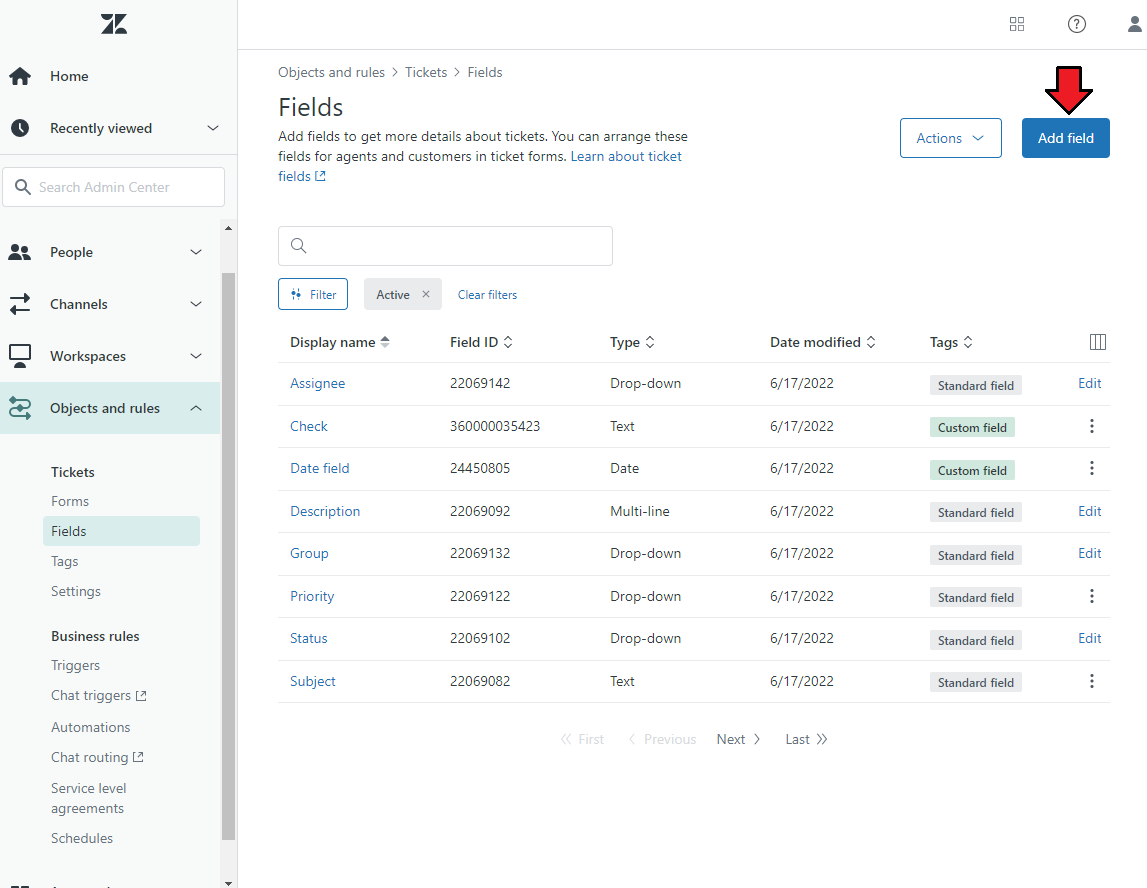Screen dimensions: 1147x888
Task: Click Edit for Description row
Action: tap(1089, 511)
